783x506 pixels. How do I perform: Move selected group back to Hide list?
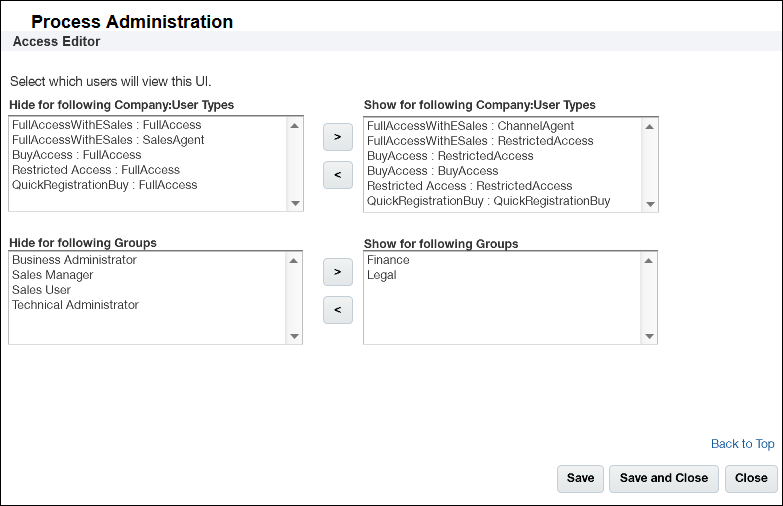coord(338,310)
